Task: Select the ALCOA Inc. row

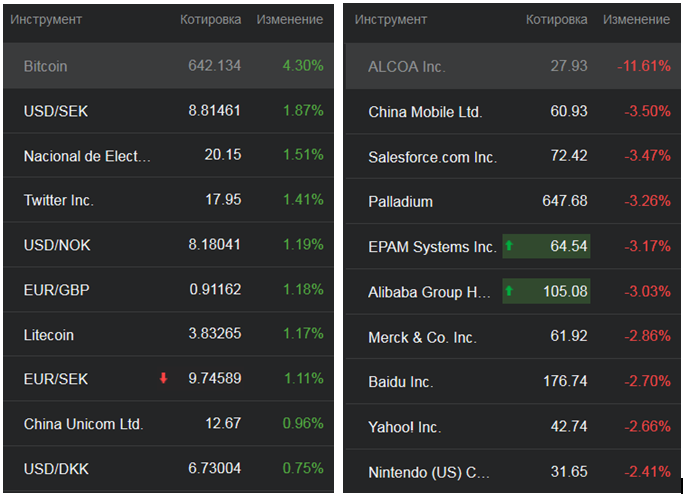Action: 407,66
